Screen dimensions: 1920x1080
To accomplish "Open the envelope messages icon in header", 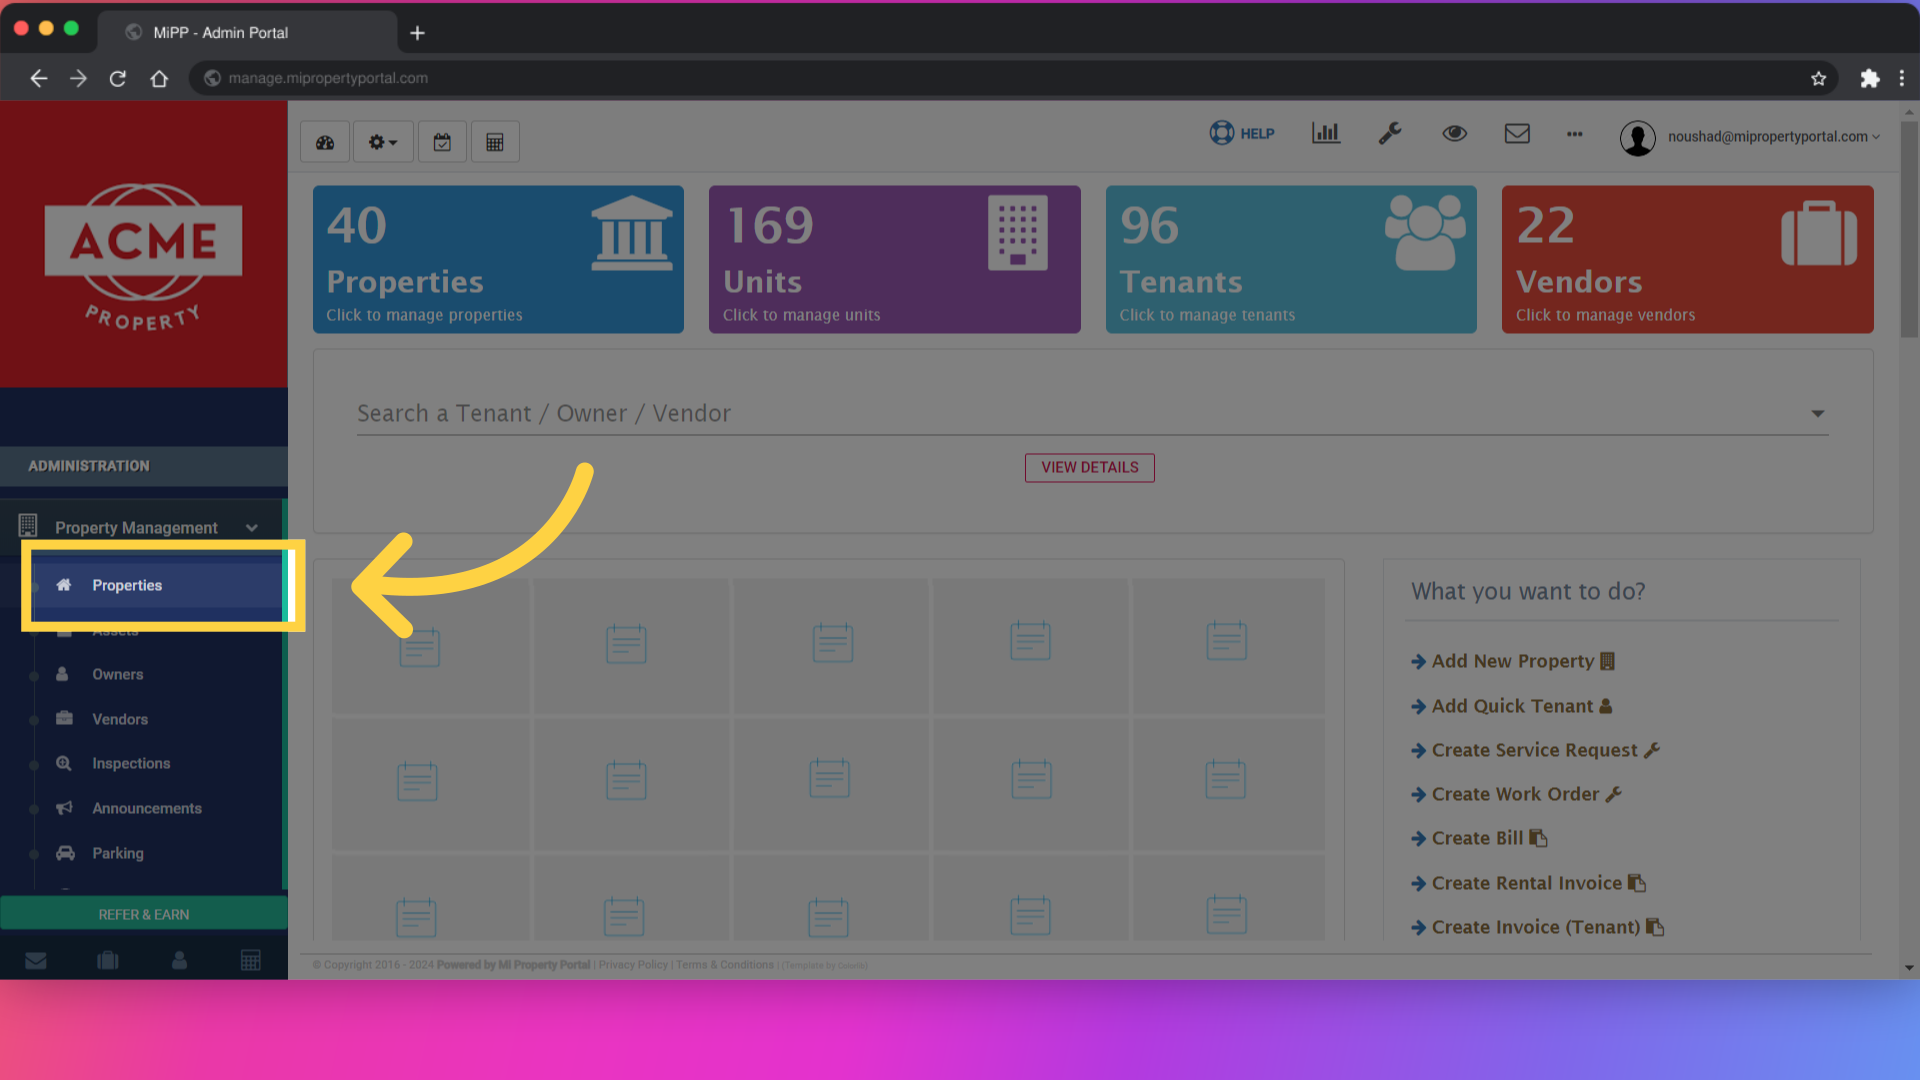I will click(x=1517, y=133).
